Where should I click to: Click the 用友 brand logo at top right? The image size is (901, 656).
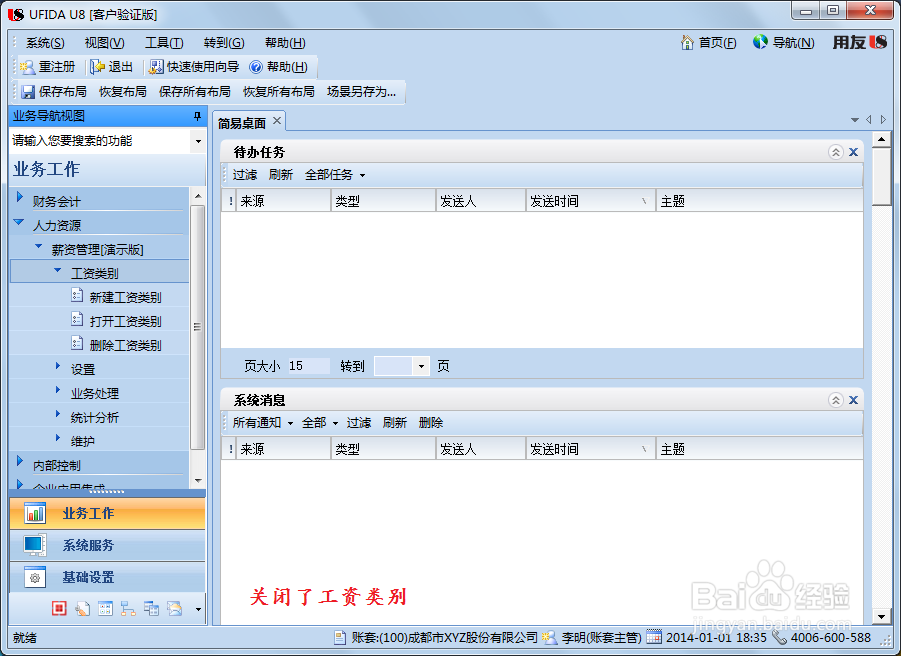[860, 42]
